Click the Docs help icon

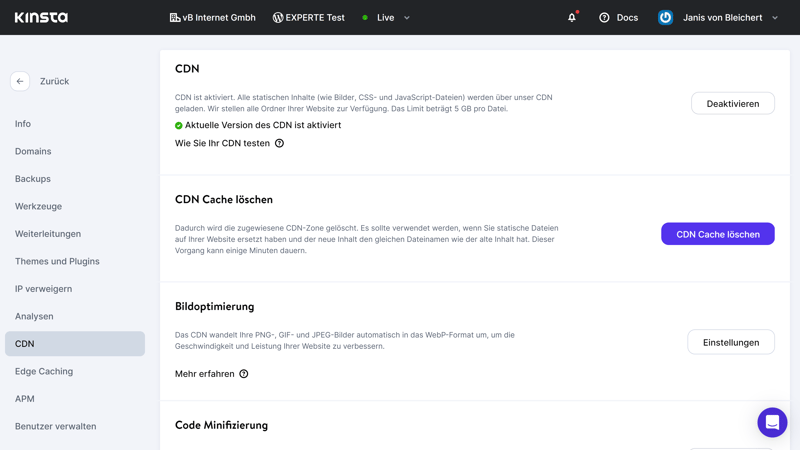tap(604, 17)
